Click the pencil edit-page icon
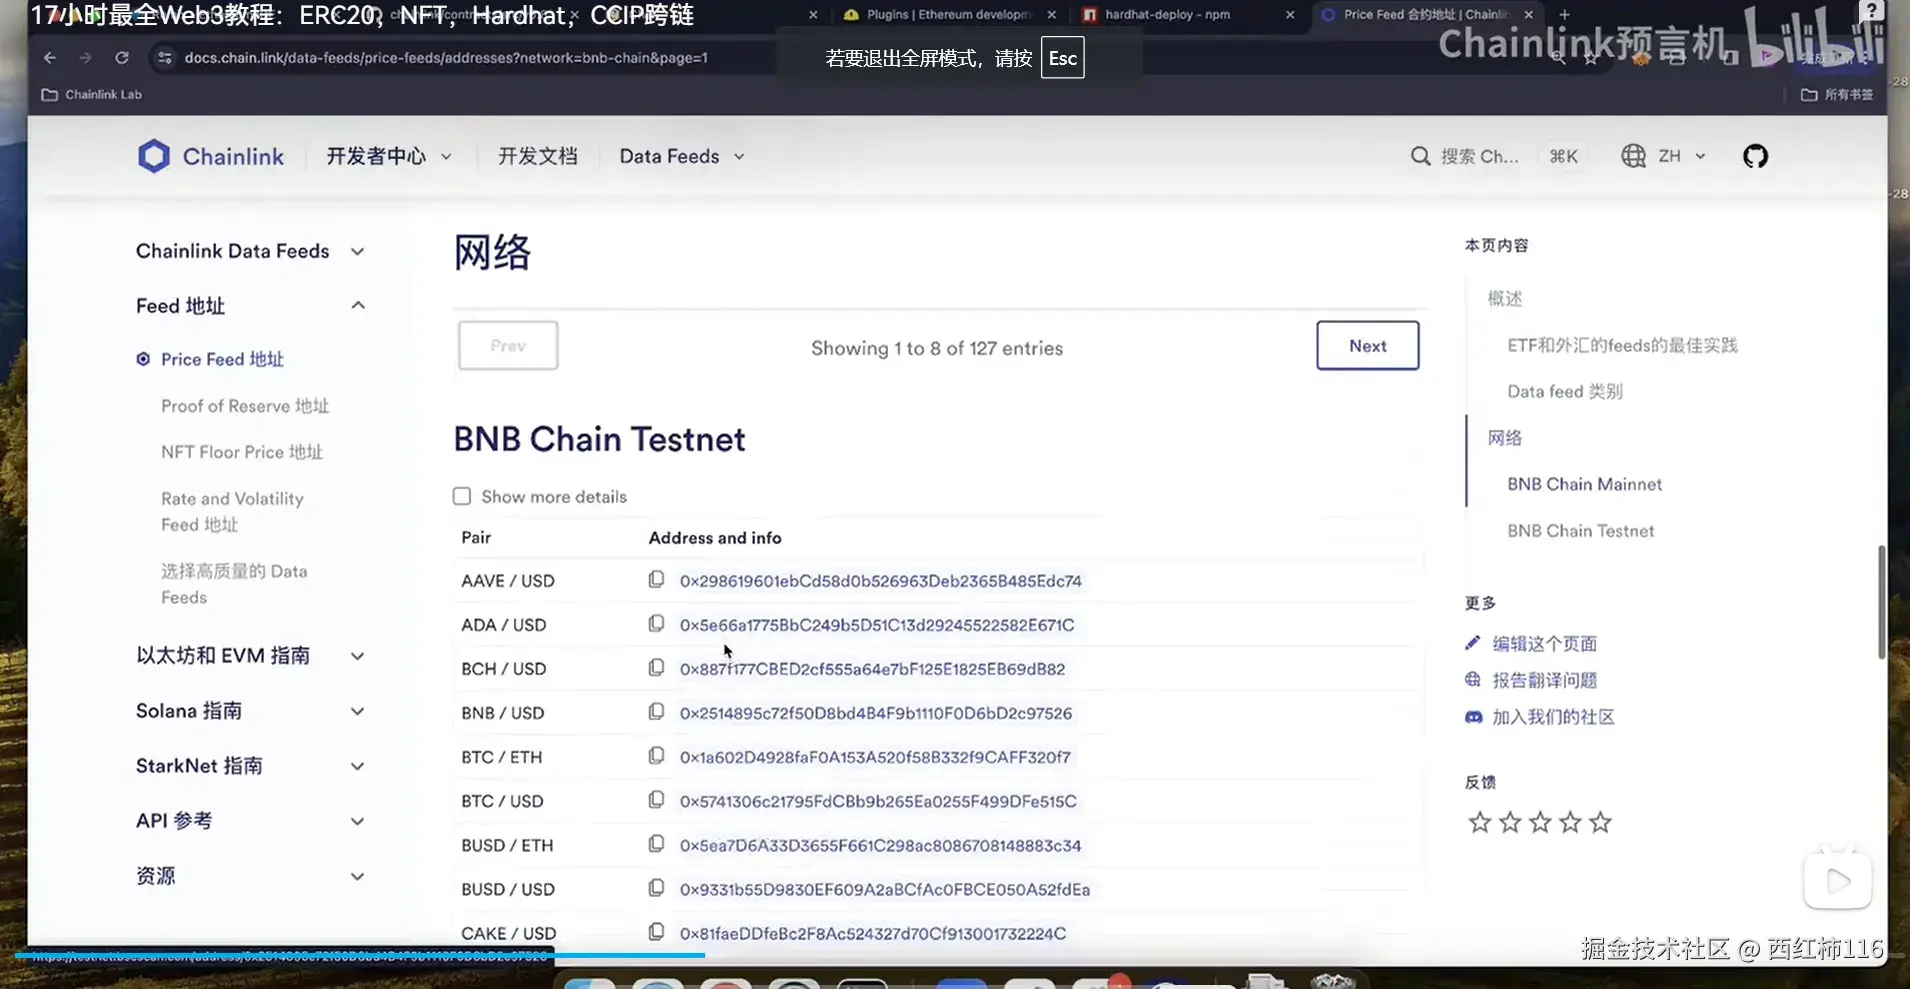Screen dimensions: 1910x989 click(x=1472, y=643)
